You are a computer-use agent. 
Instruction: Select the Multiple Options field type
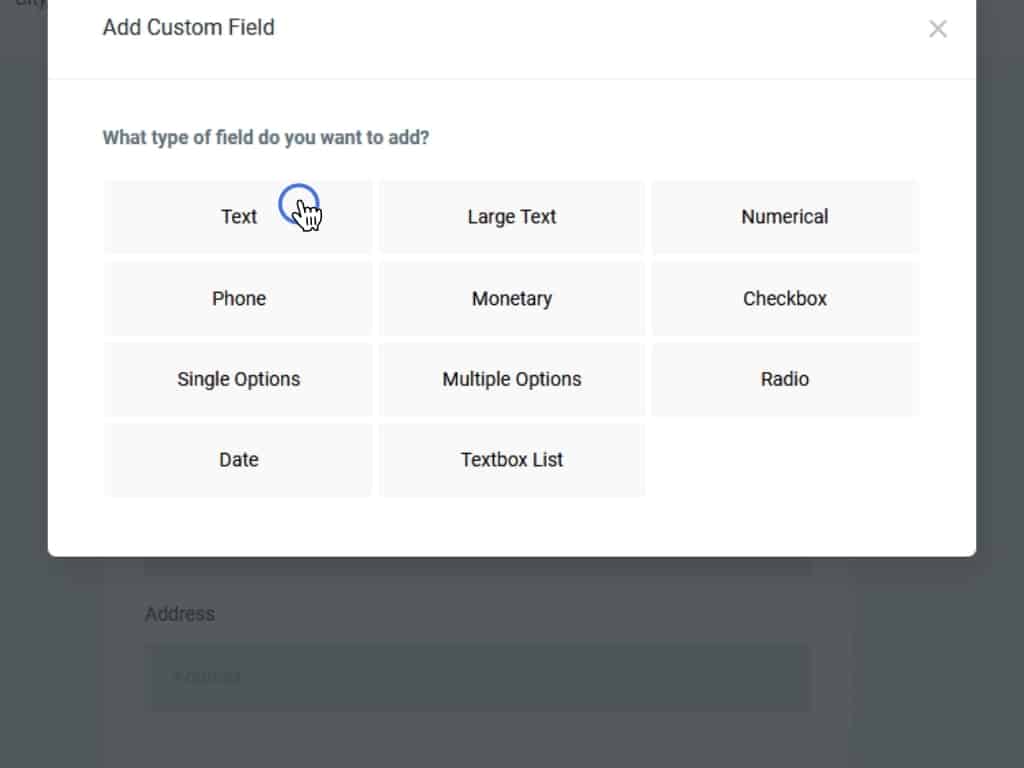(x=511, y=380)
